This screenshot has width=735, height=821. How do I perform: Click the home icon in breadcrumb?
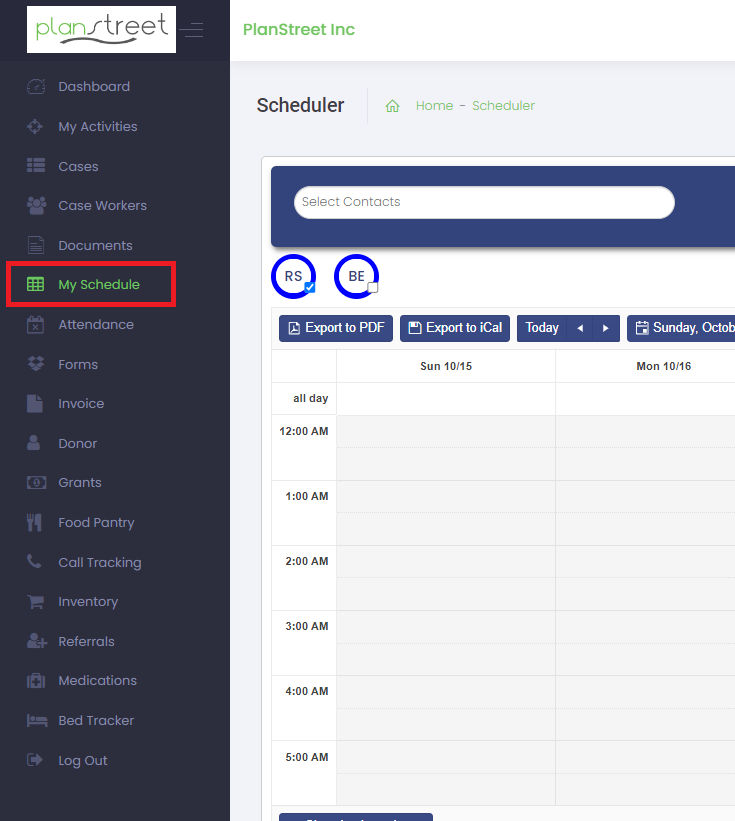click(x=393, y=106)
